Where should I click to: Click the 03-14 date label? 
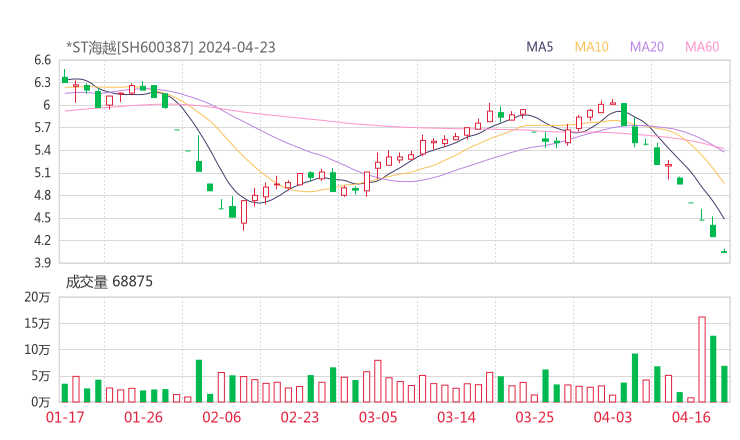(x=456, y=417)
